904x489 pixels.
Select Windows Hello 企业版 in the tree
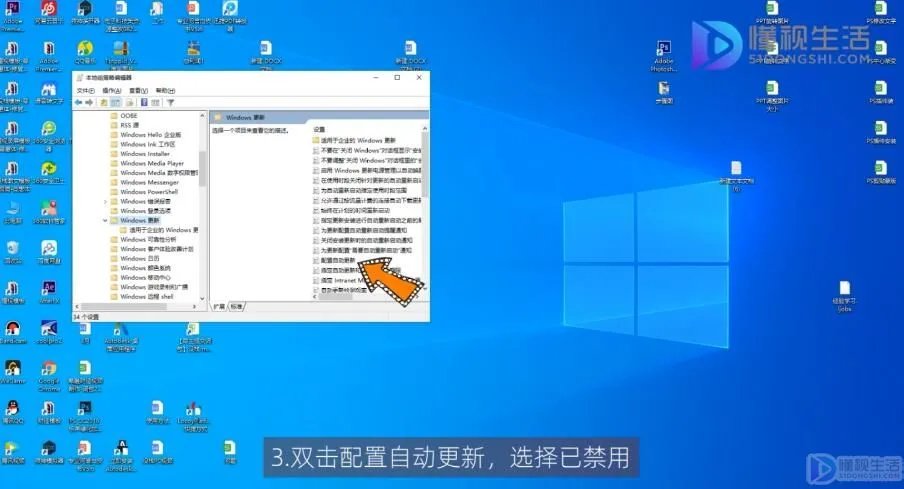(145, 135)
